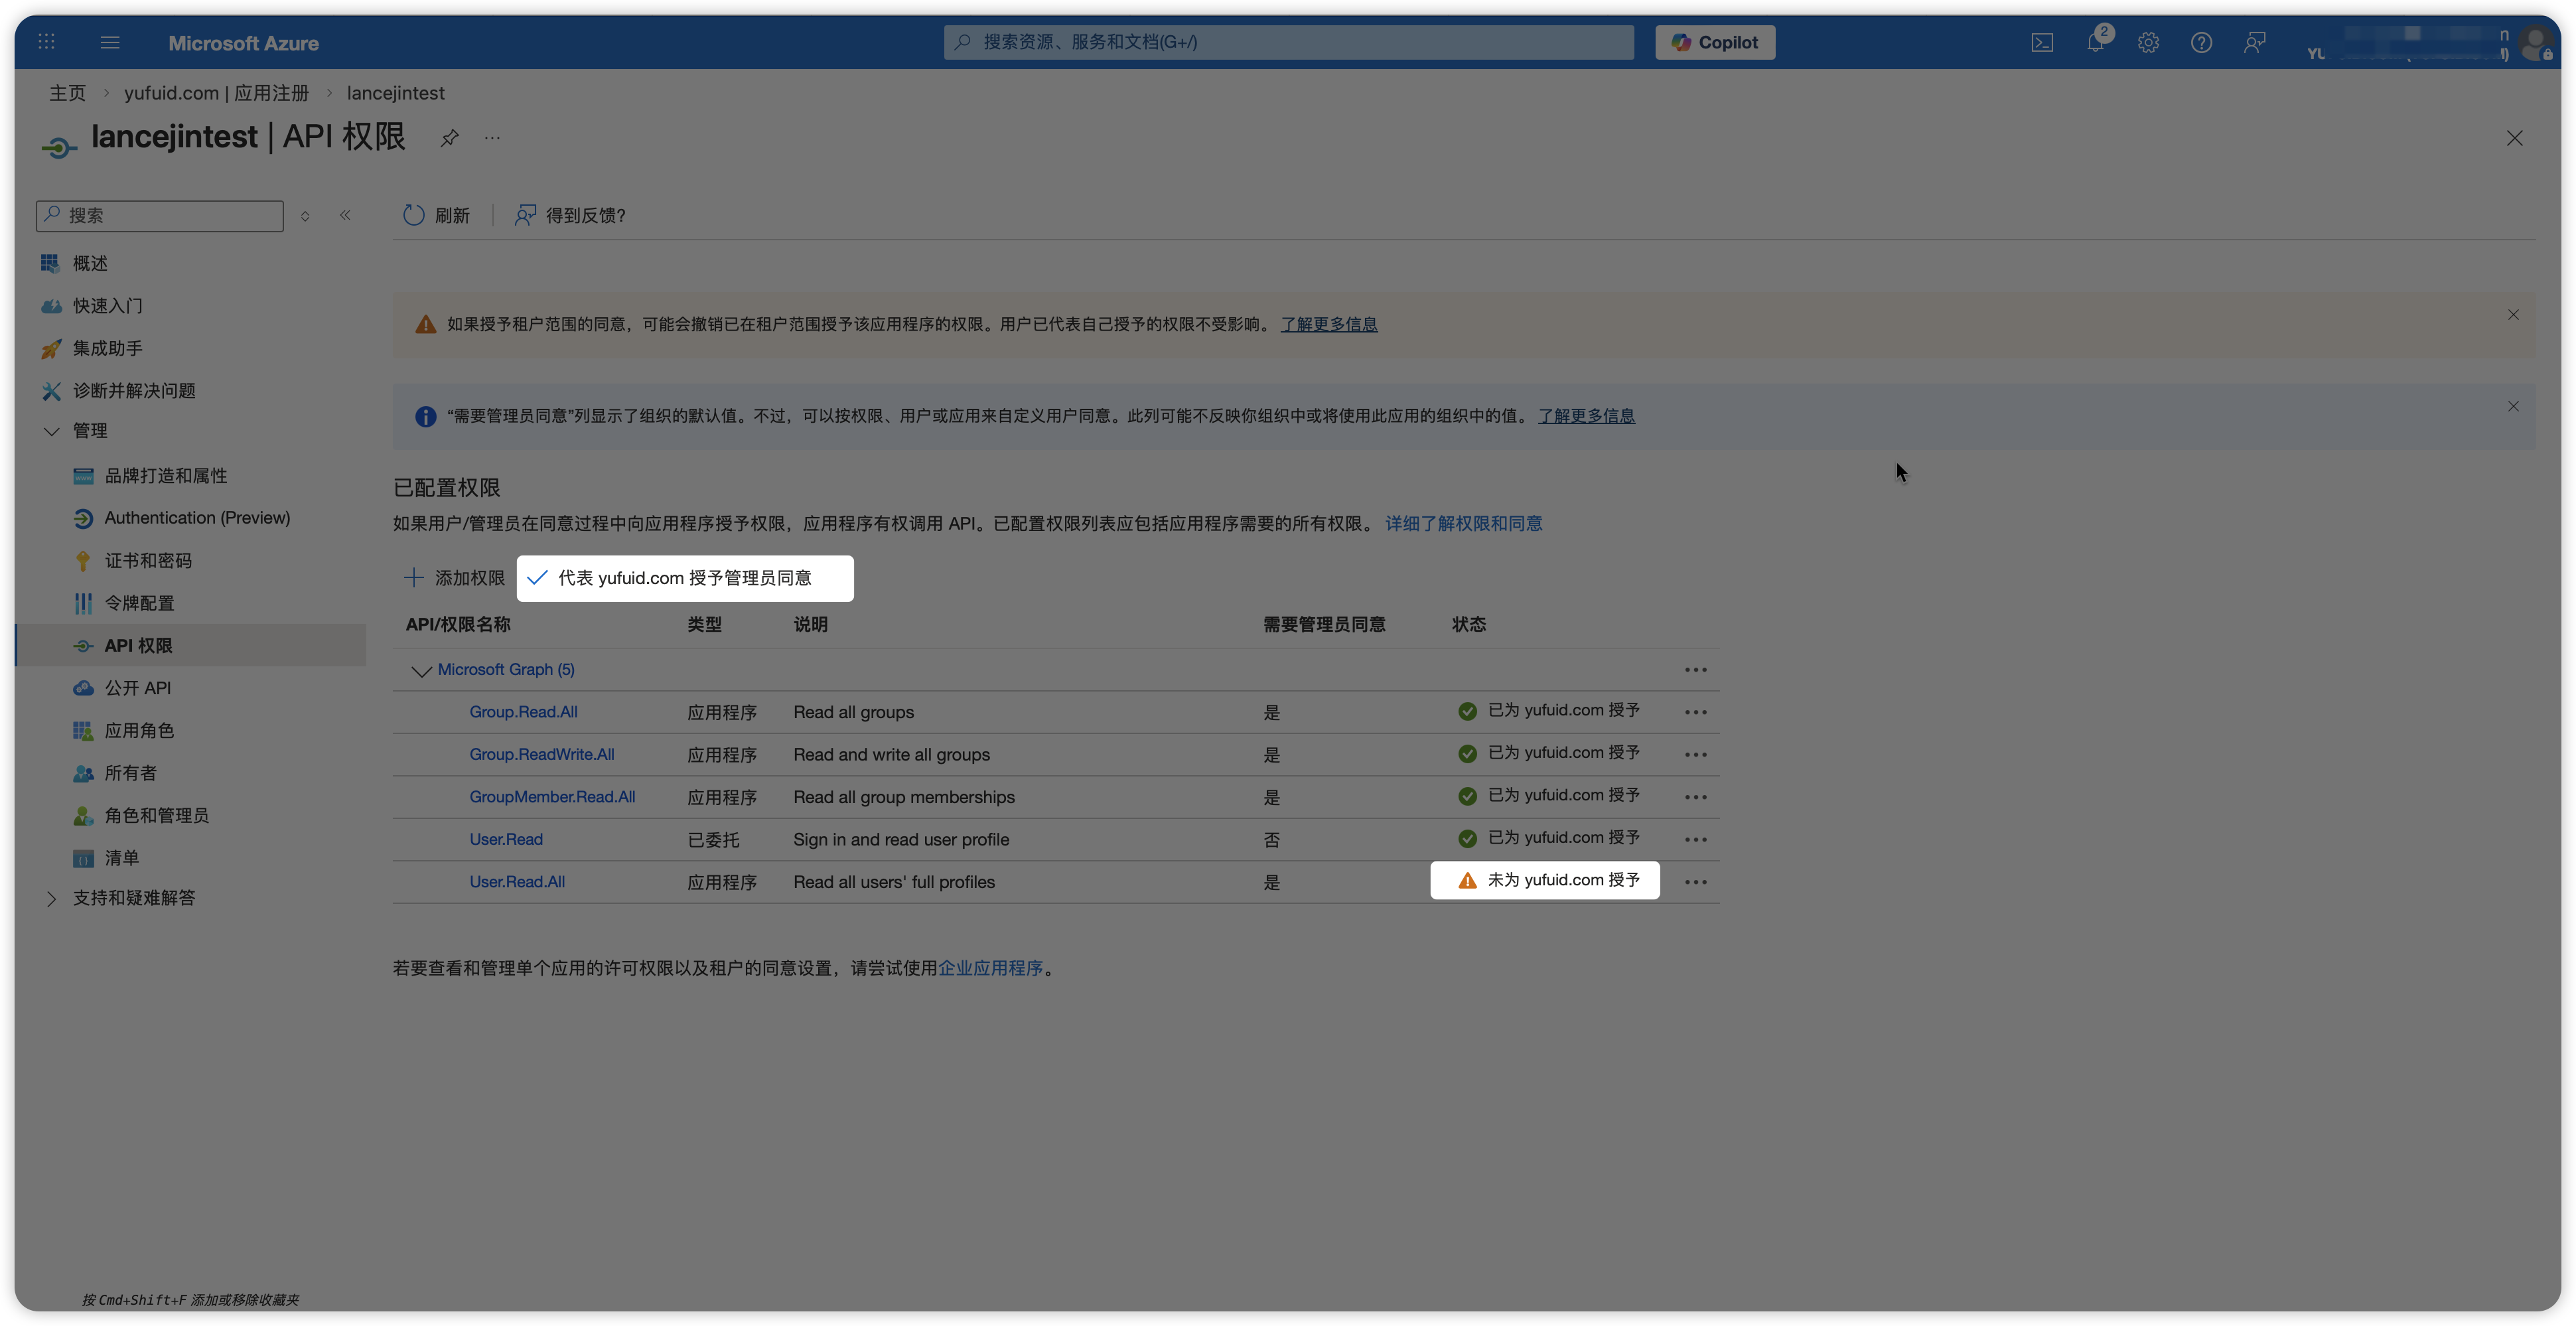
Task: Collapse the sidebar with double-chevron icon
Action: coord(345,215)
